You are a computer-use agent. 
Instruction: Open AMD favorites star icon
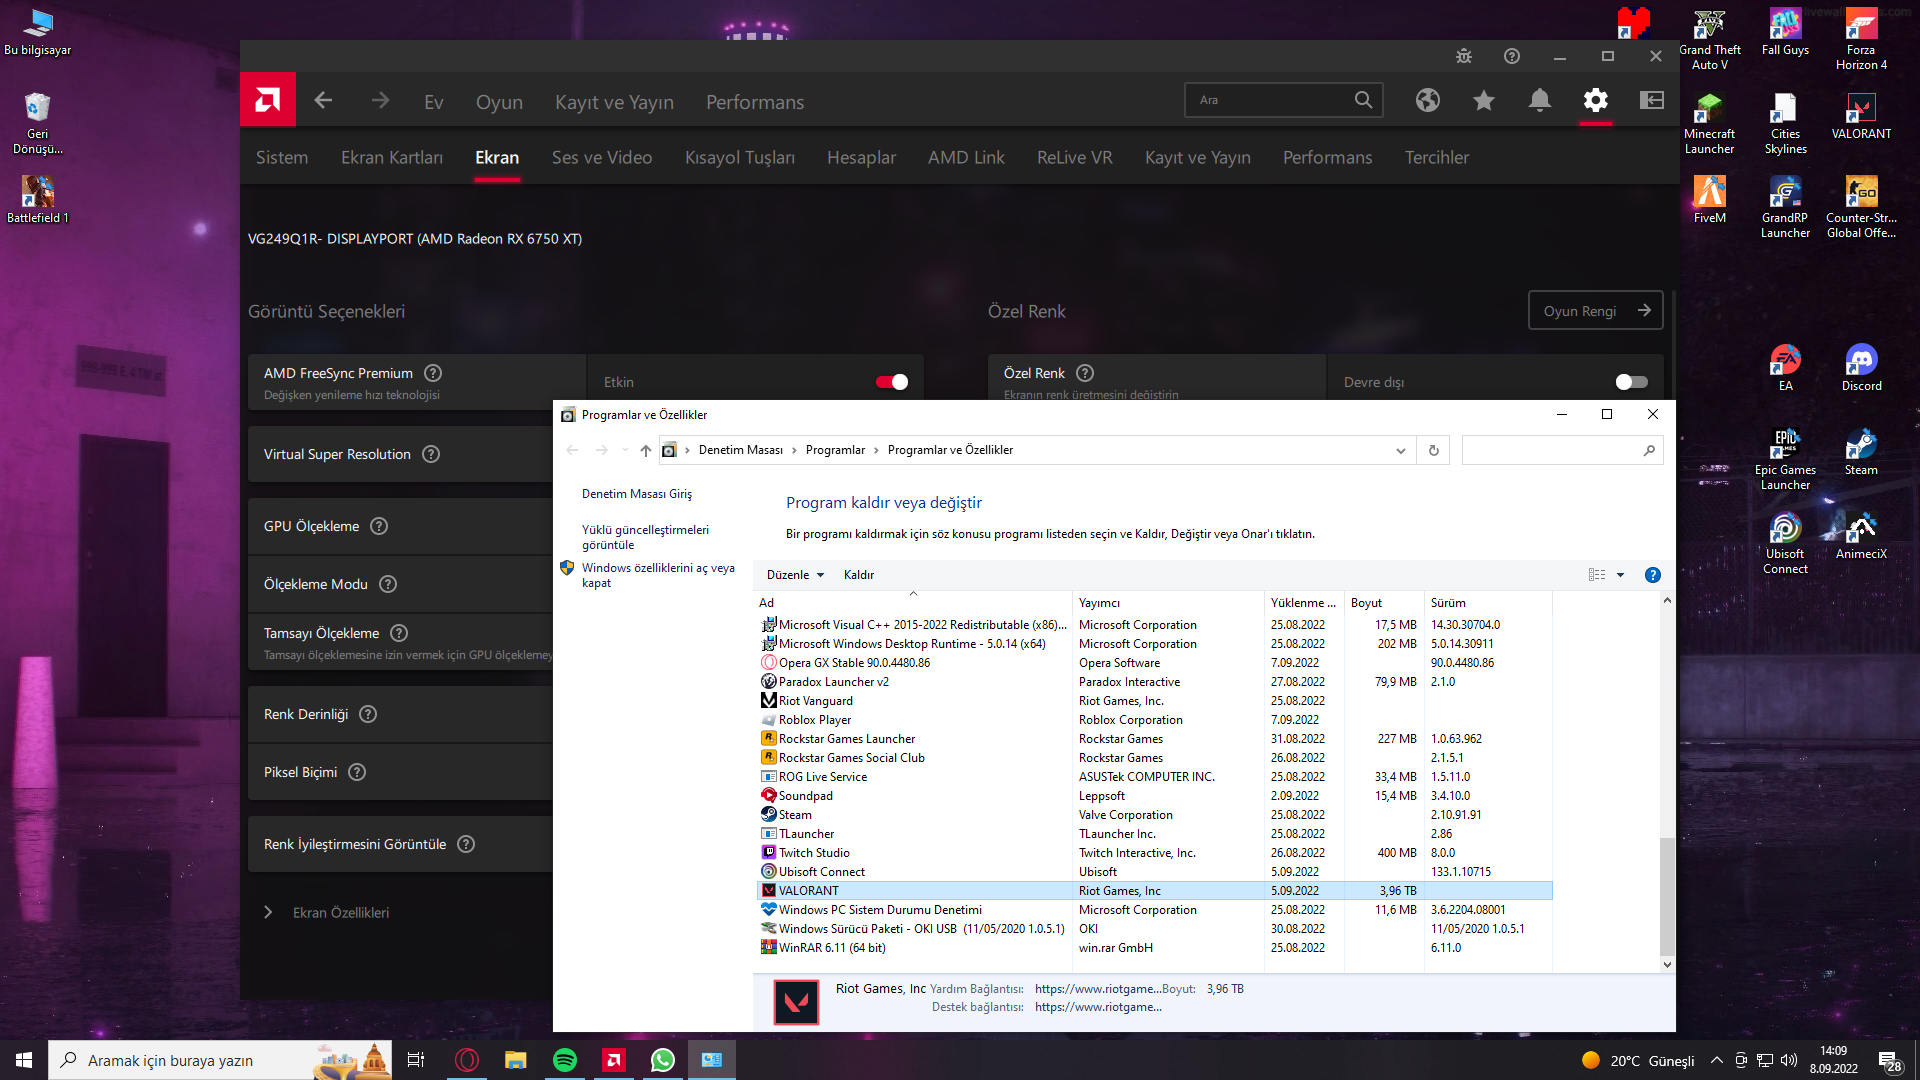pos(1484,100)
